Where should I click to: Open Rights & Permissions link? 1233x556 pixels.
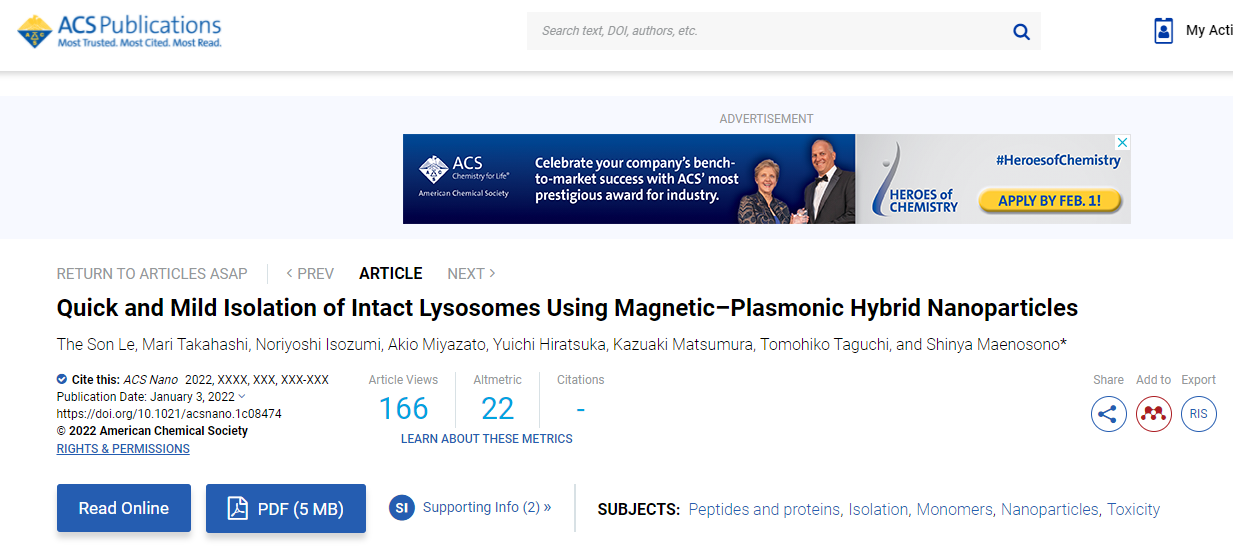tap(123, 449)
